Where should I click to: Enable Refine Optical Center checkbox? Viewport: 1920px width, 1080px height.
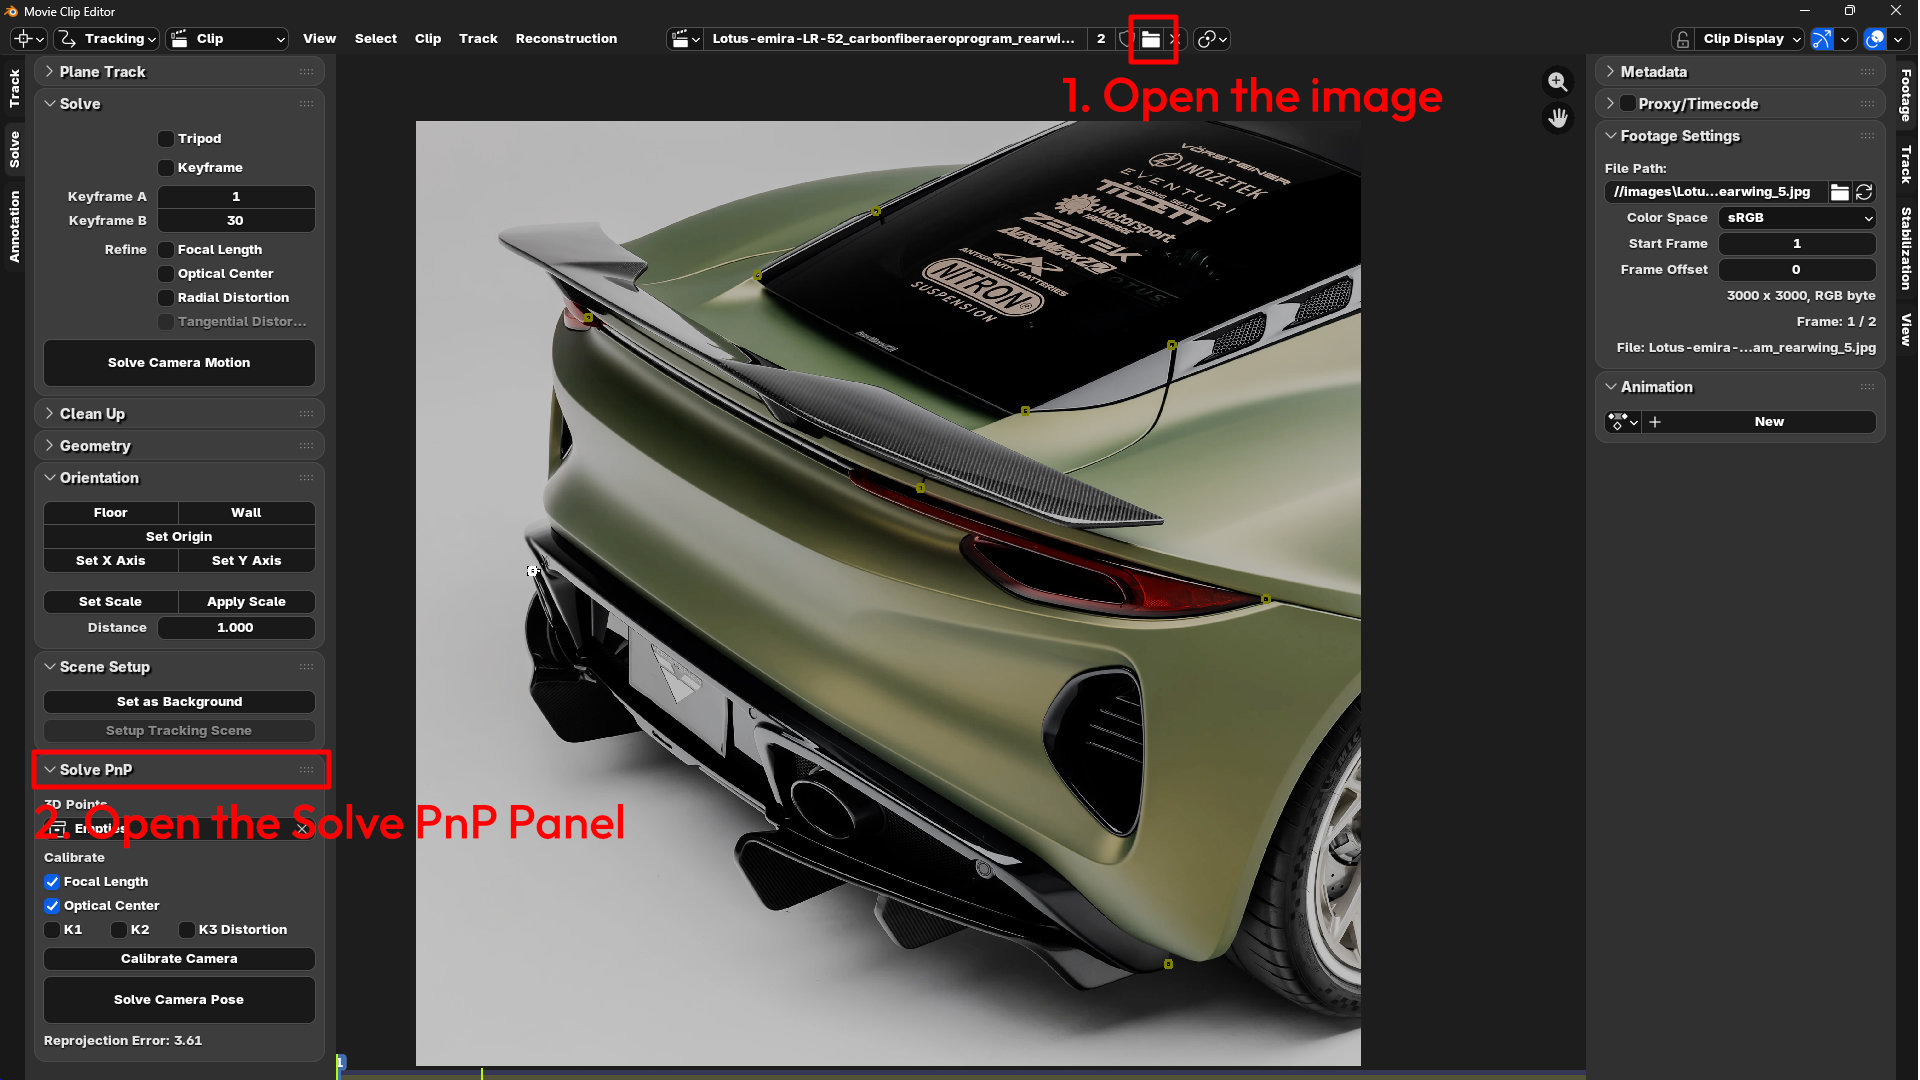[x=166, y=274]
